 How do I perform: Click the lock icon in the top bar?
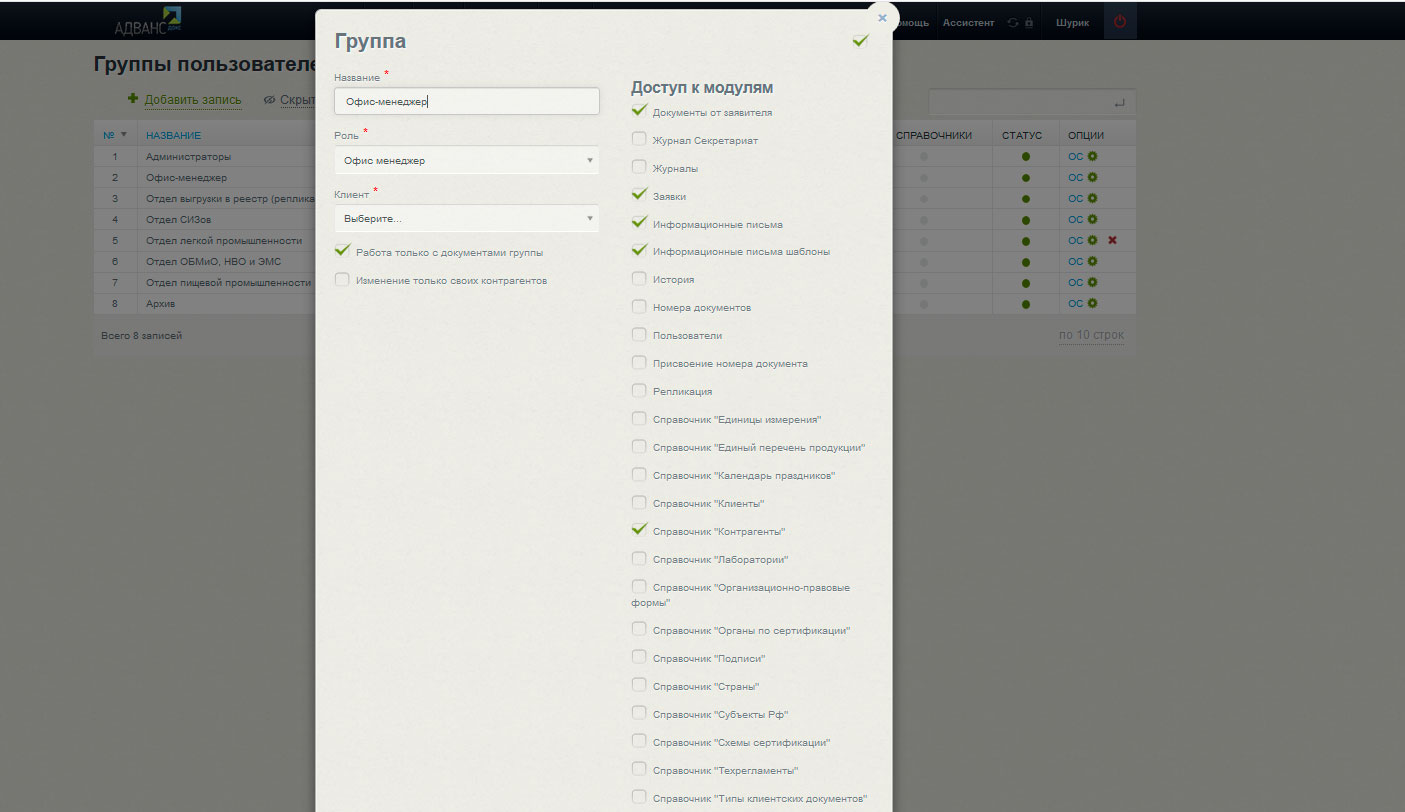click(x=1028, y=23)
